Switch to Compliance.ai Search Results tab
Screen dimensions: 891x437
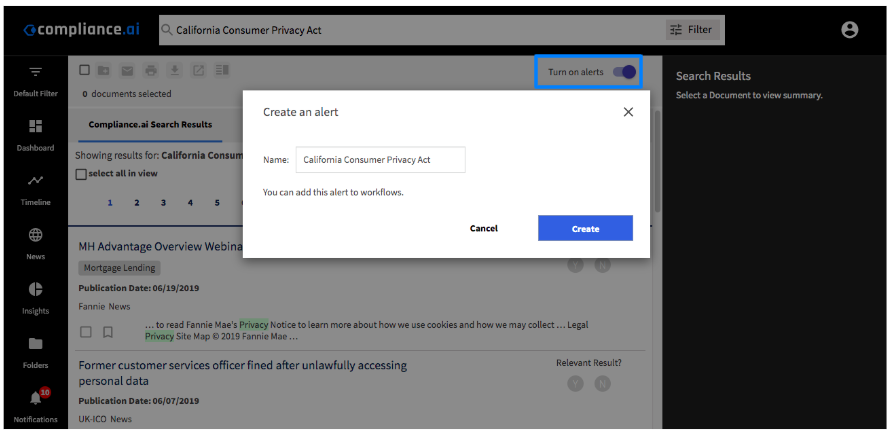[x=150, y=124]
